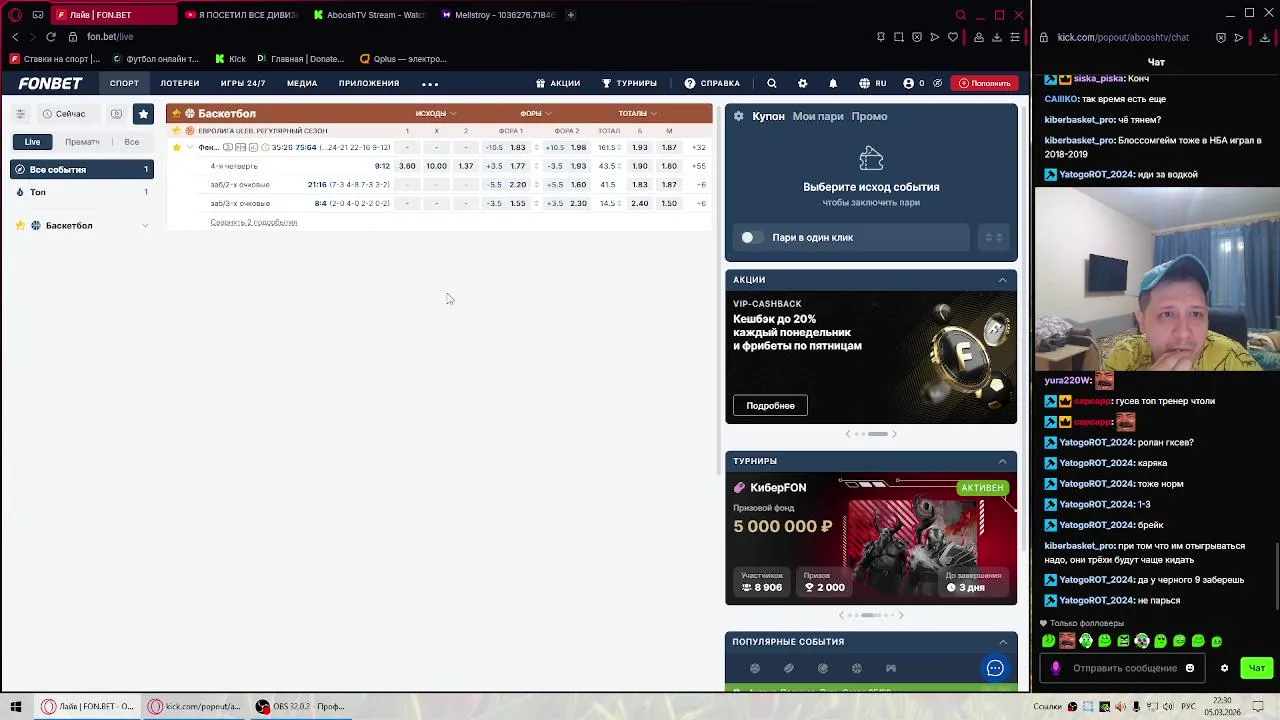The height and width of the screenshot is (720, 1280).
Task: Open the Исходы column dropdown
Action: pyautogui.click(x=436, y=114)
